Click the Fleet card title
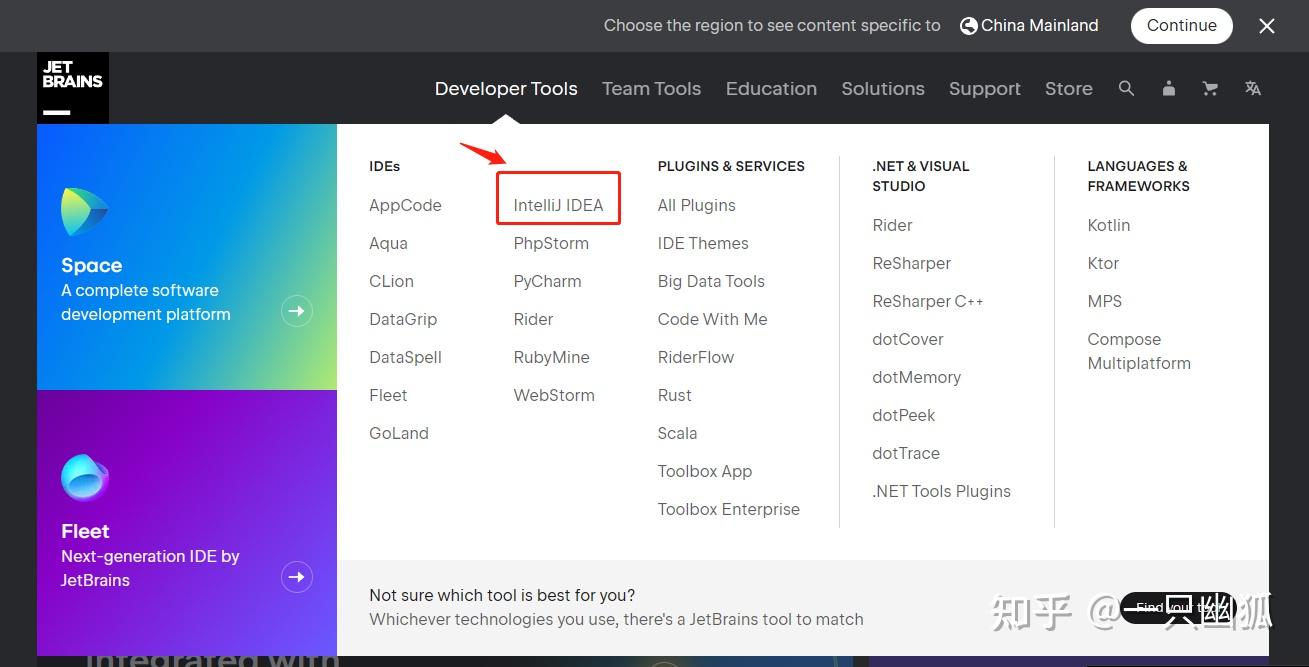Image resolution: width=1309 pixels, height=667 pixels. pyautogui.click(x=85, y=531)
